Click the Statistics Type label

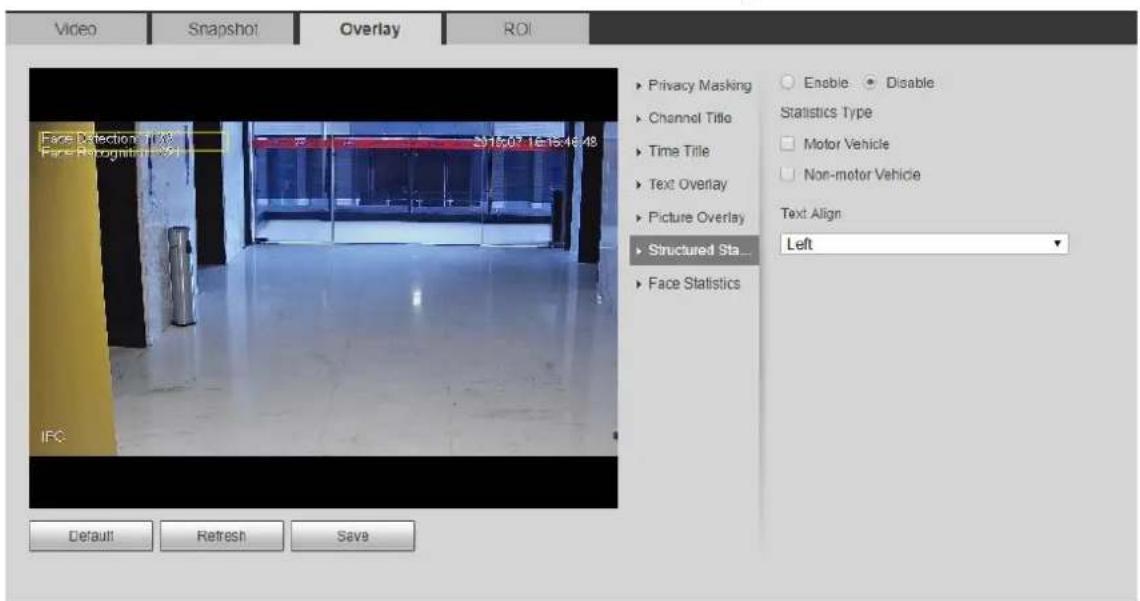pos(826,113)
